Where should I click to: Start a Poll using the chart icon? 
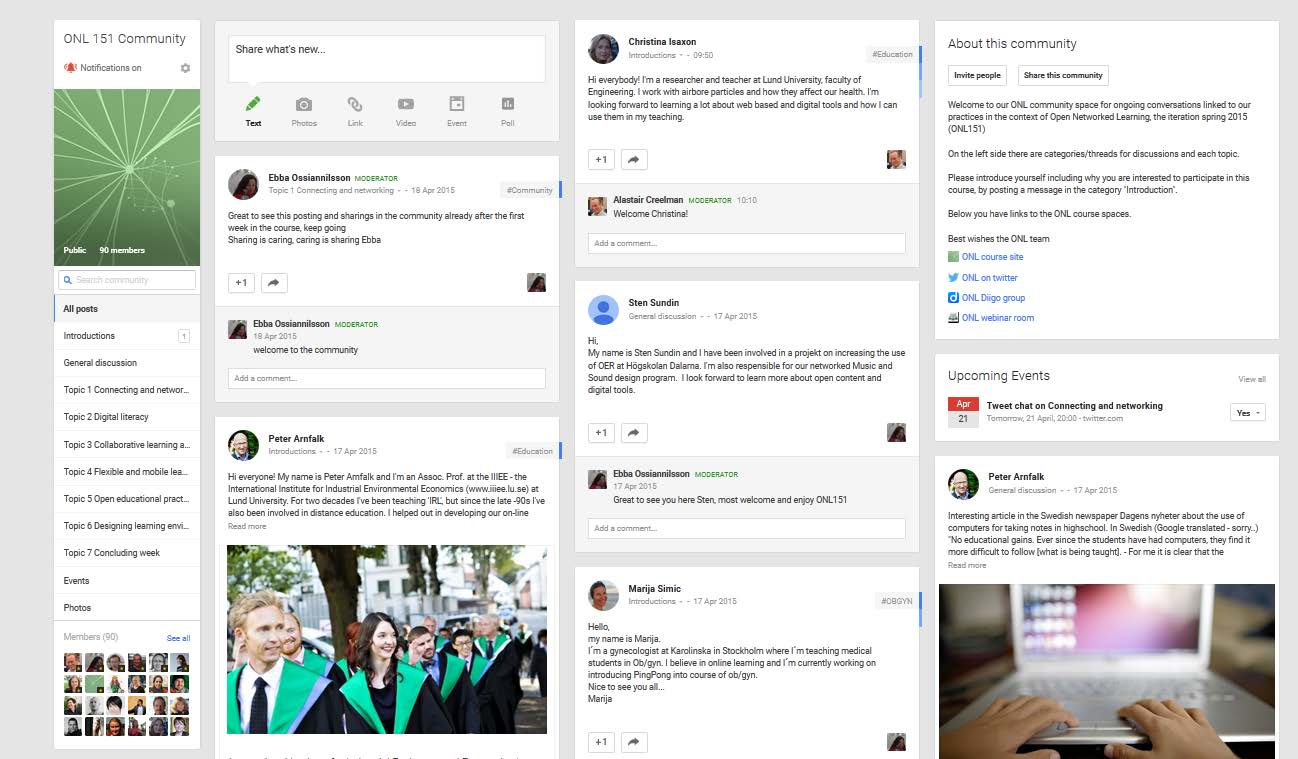(508, 104)
